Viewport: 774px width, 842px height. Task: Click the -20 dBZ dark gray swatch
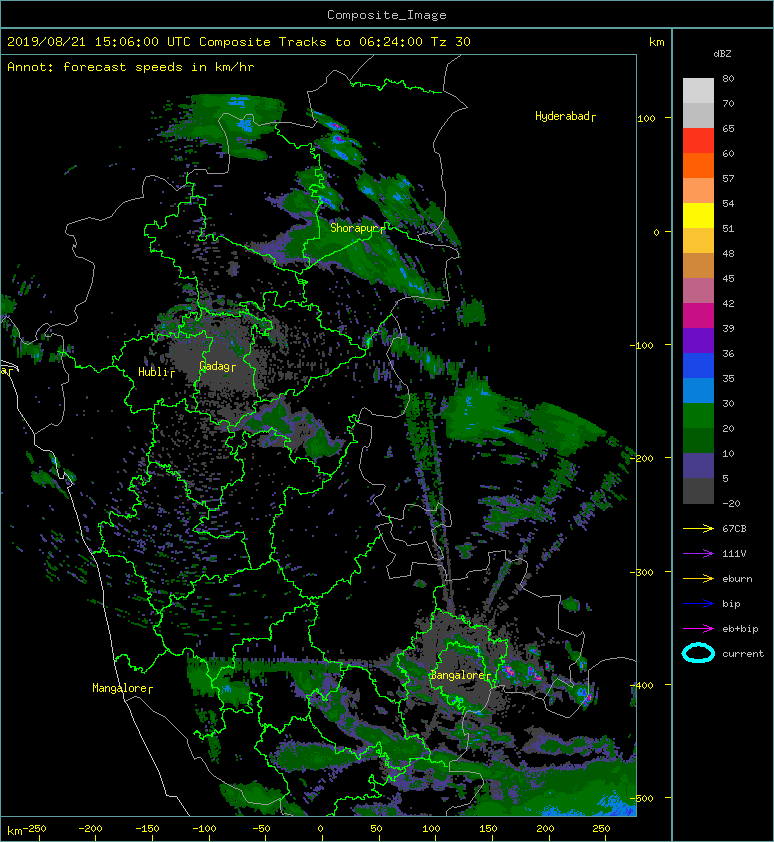click(698, 491)
